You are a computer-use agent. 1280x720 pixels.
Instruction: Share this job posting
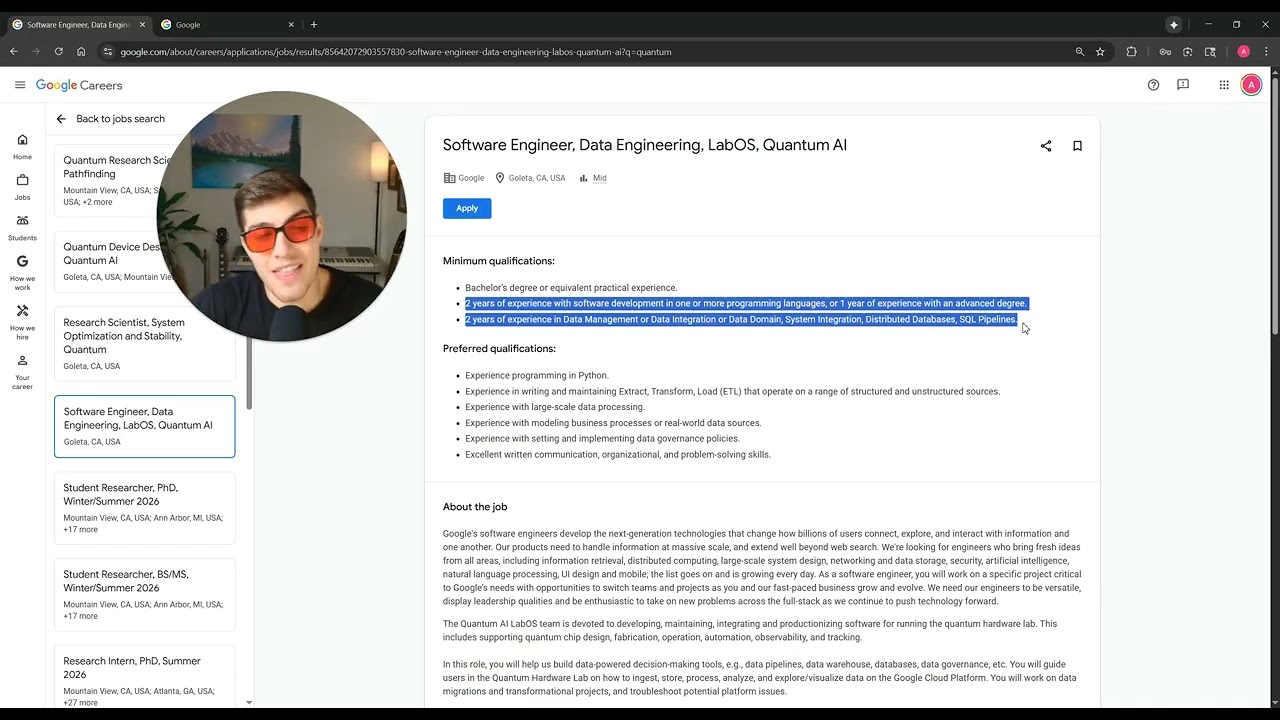click(1046, 146)
